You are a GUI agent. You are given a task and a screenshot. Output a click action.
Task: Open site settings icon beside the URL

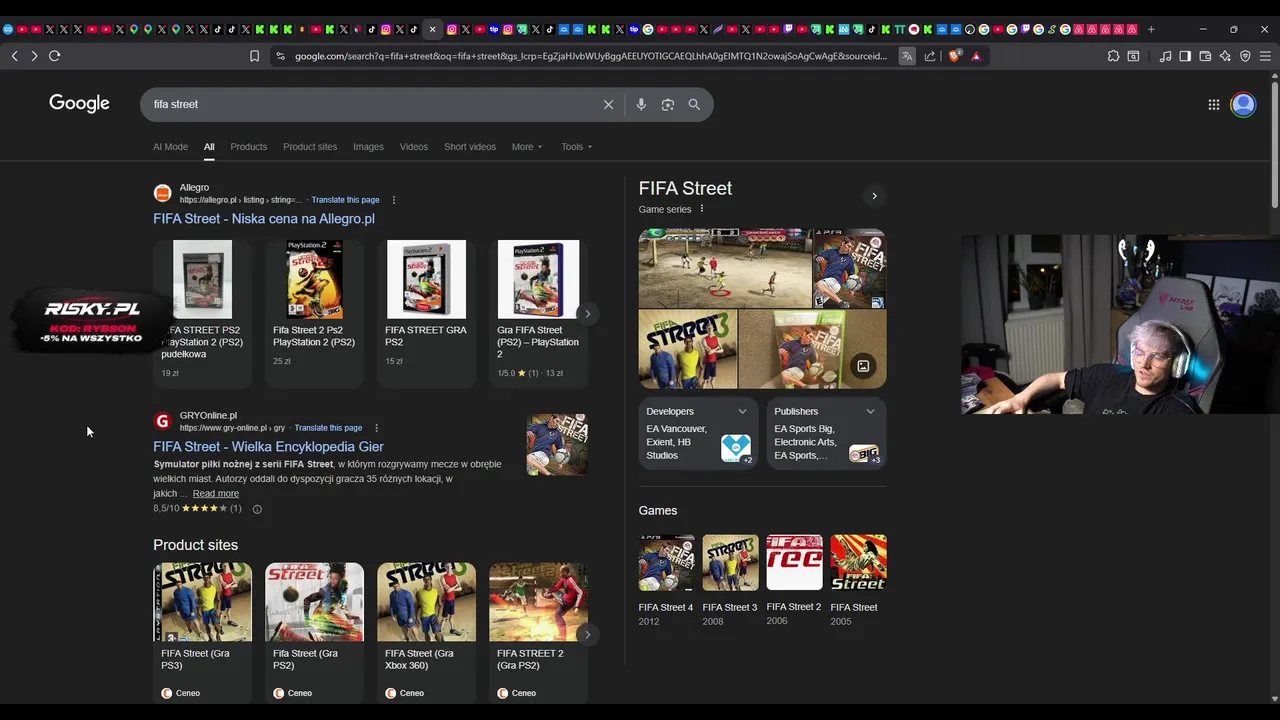click(280, 56)
